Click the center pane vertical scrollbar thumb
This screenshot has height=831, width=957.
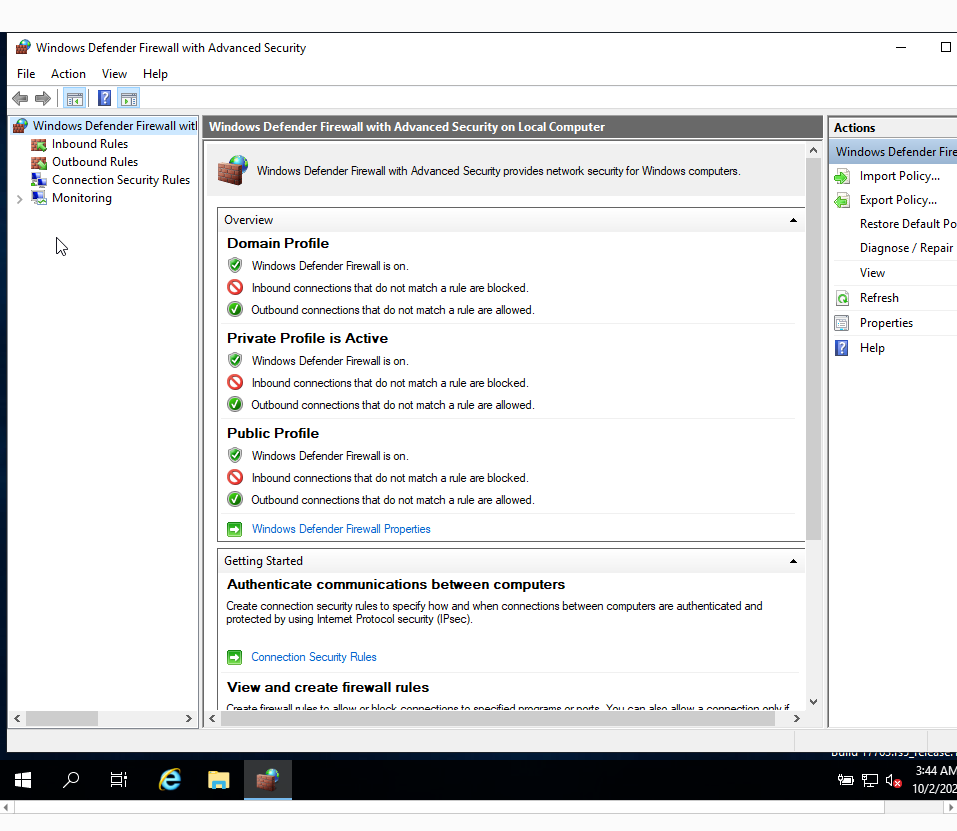click(813, 348)
